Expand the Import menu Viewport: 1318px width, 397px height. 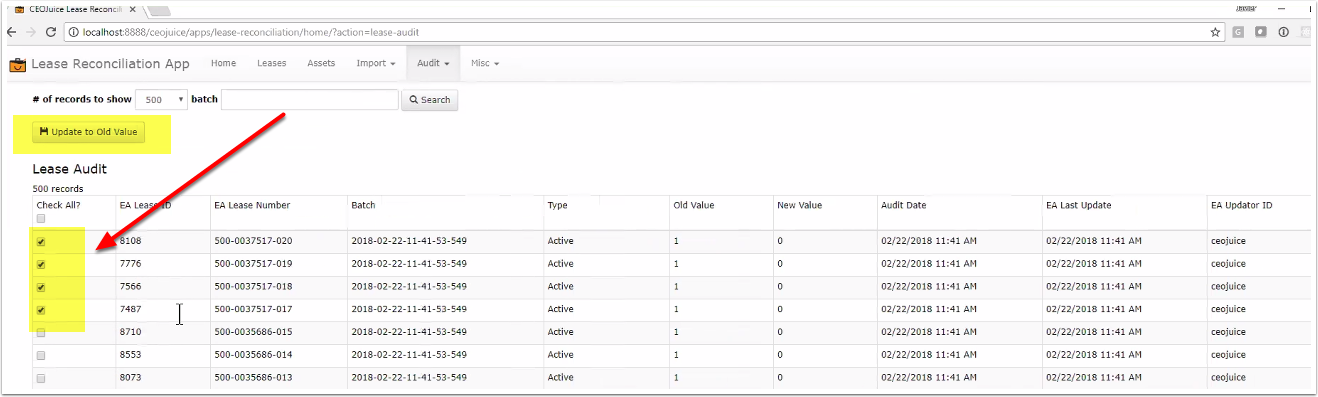tap(376, 63)
